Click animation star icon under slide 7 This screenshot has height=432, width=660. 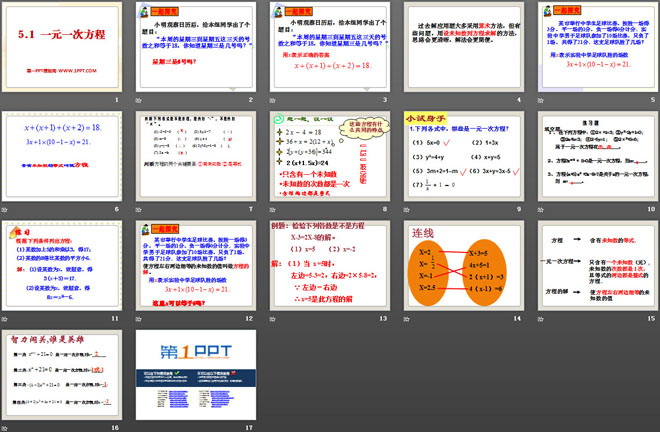[138, 210]
